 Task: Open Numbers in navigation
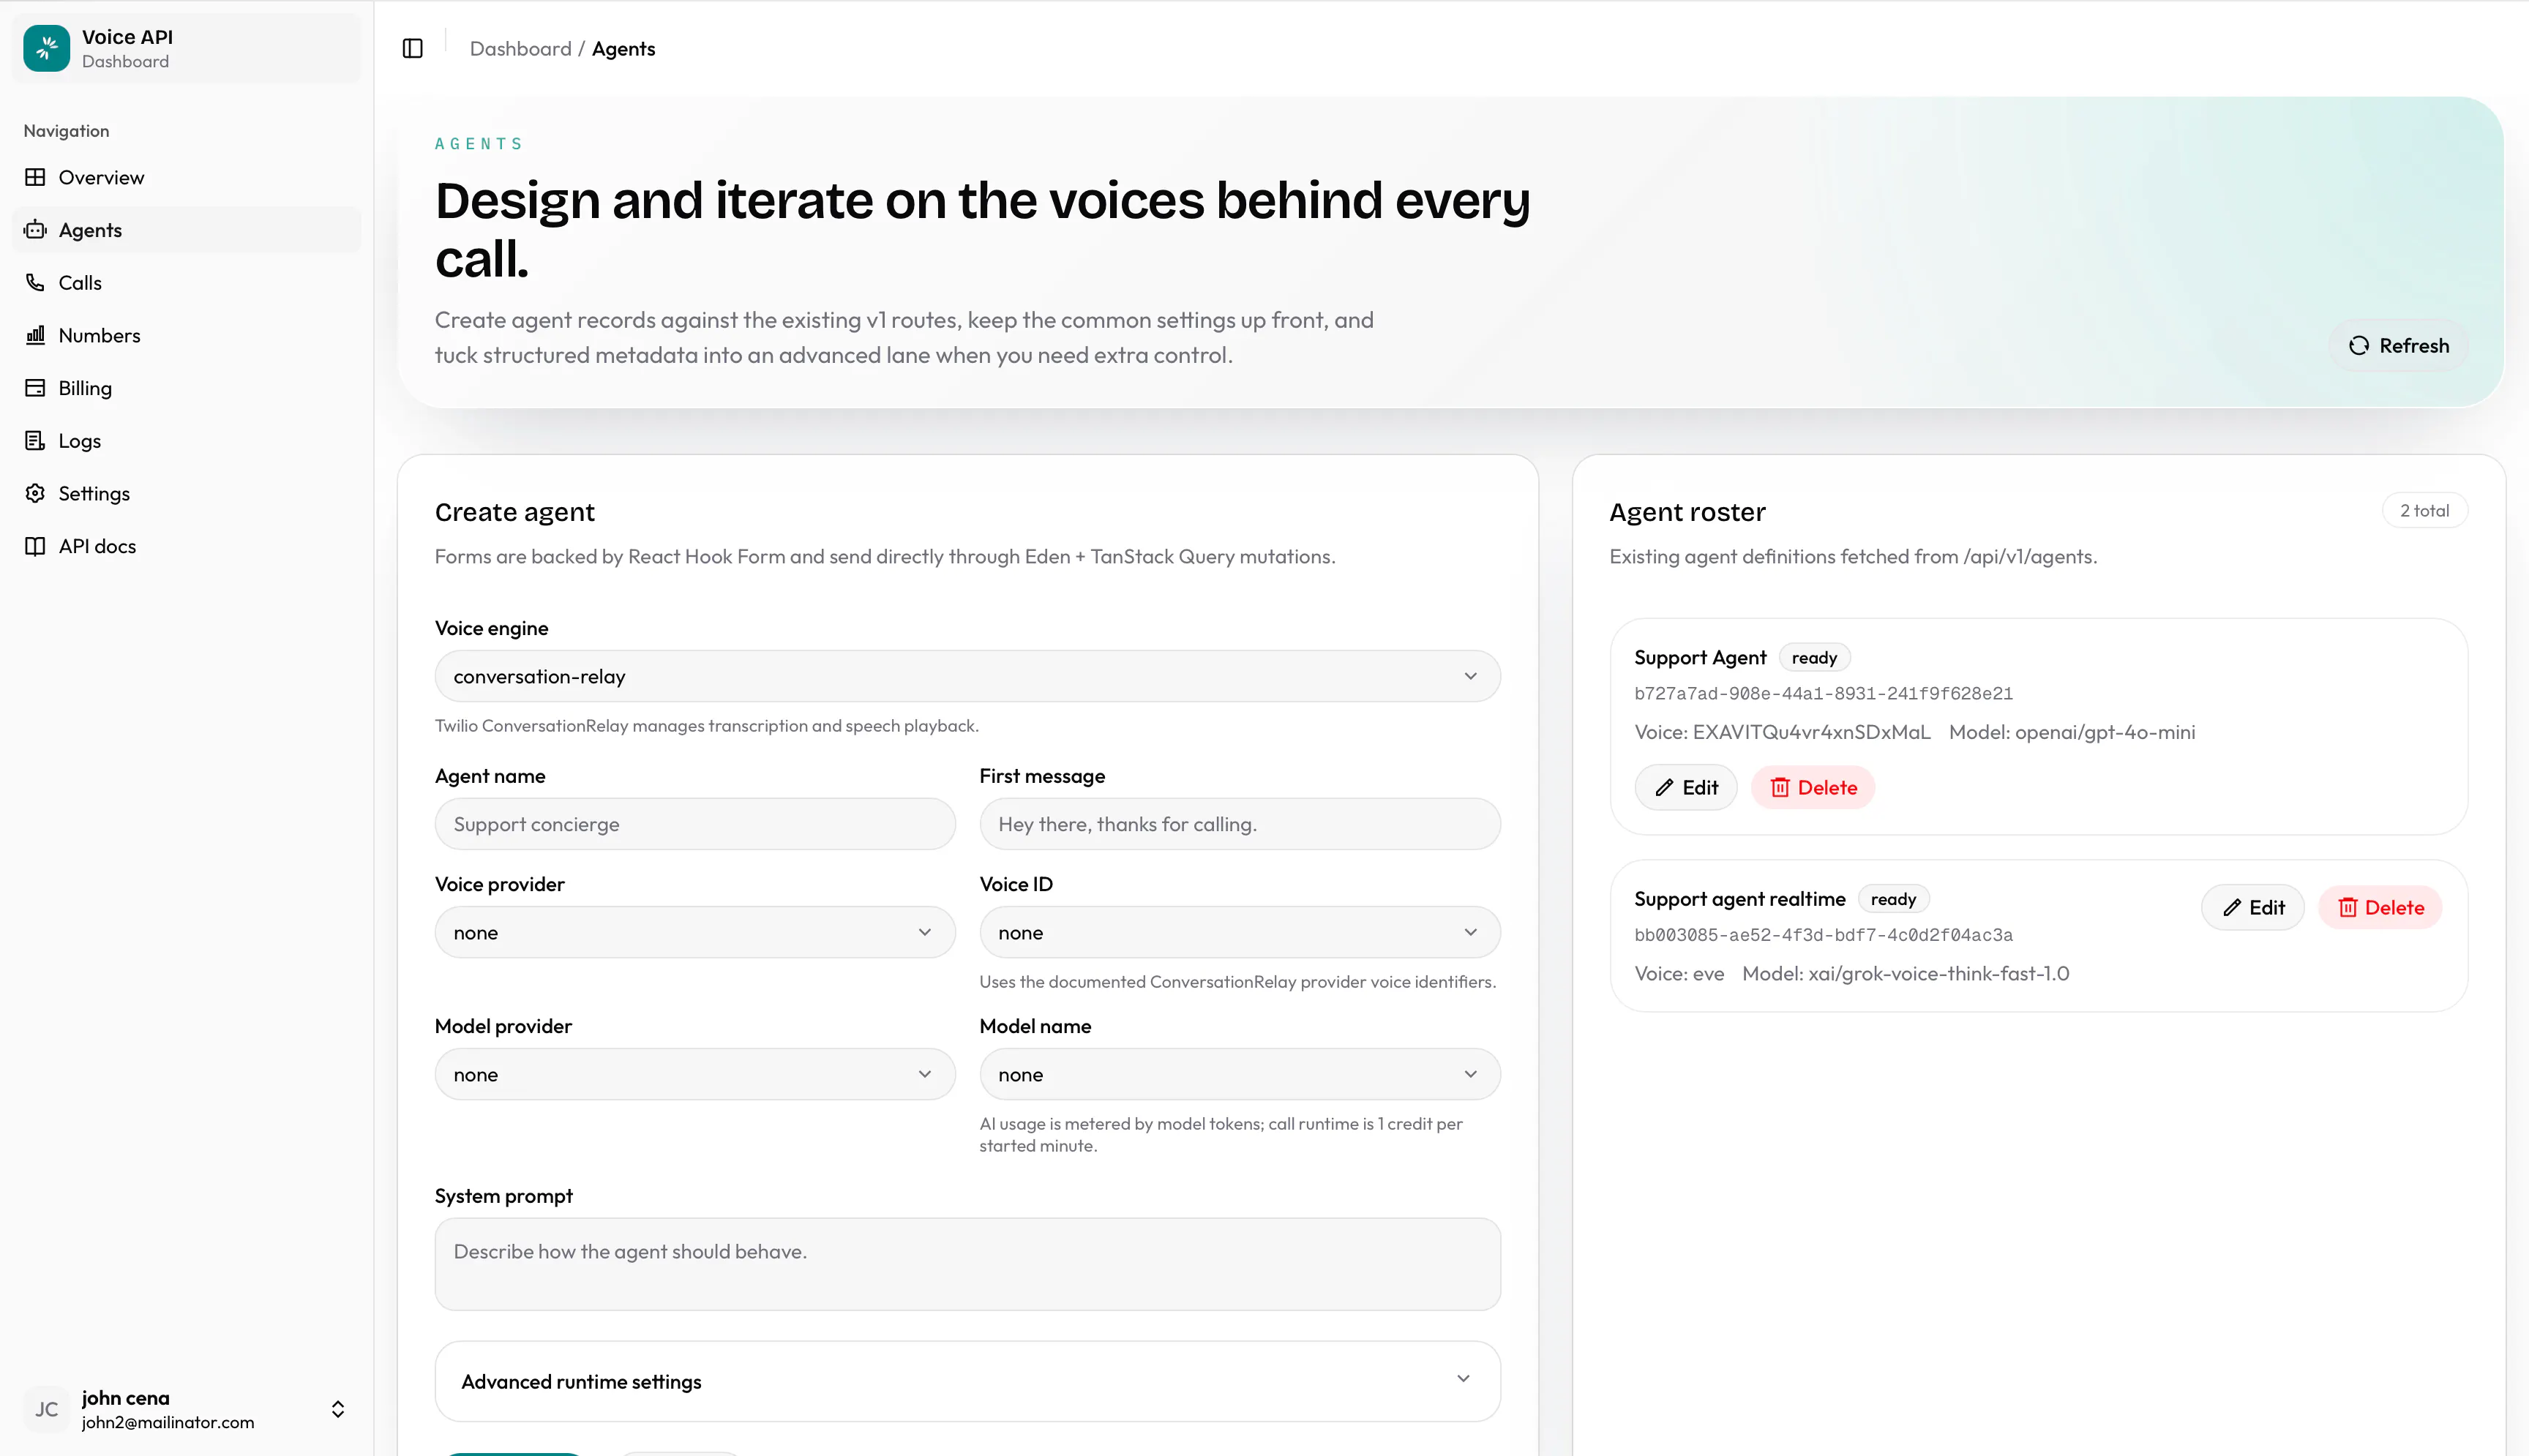186,335
